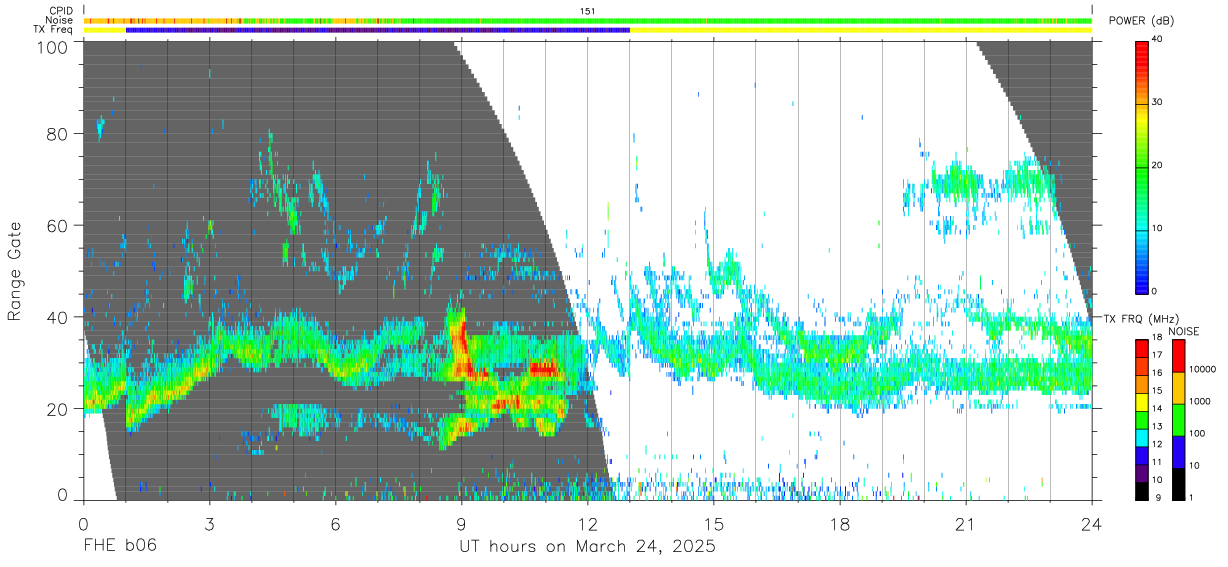1228x567 pixels.
Task: Click the UT hours axis tick '12'
Action: point(588,524)
